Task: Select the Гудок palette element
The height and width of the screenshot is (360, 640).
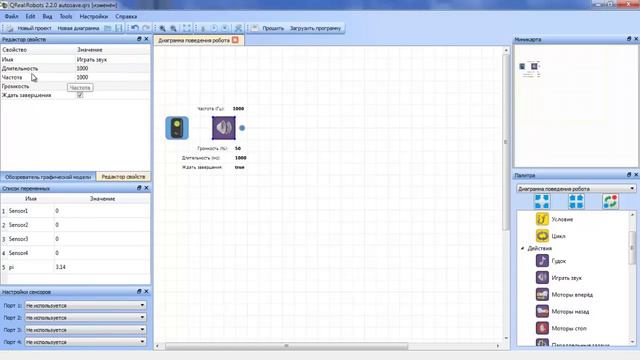Action: tap(551, 261)
